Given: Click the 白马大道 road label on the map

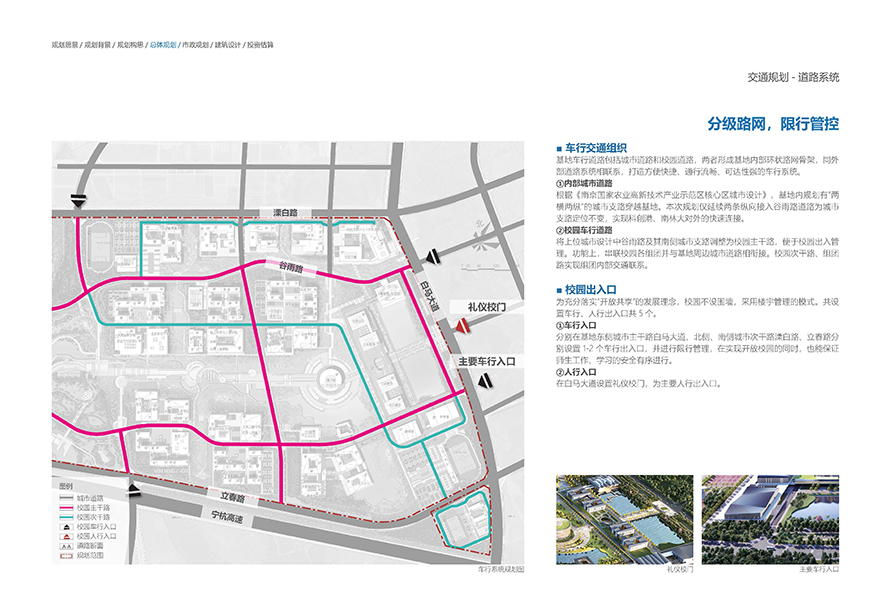Looking at the screenshot, I should coord(429,296).
